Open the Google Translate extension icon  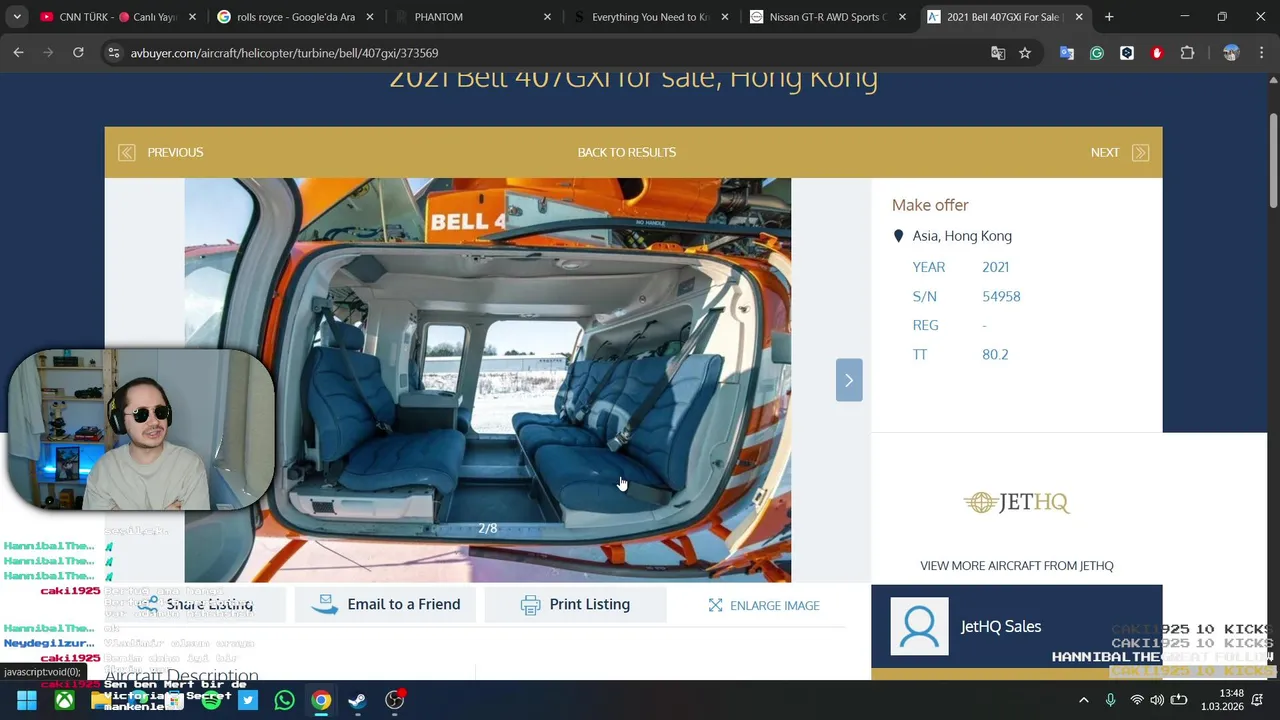(1067, 53)
